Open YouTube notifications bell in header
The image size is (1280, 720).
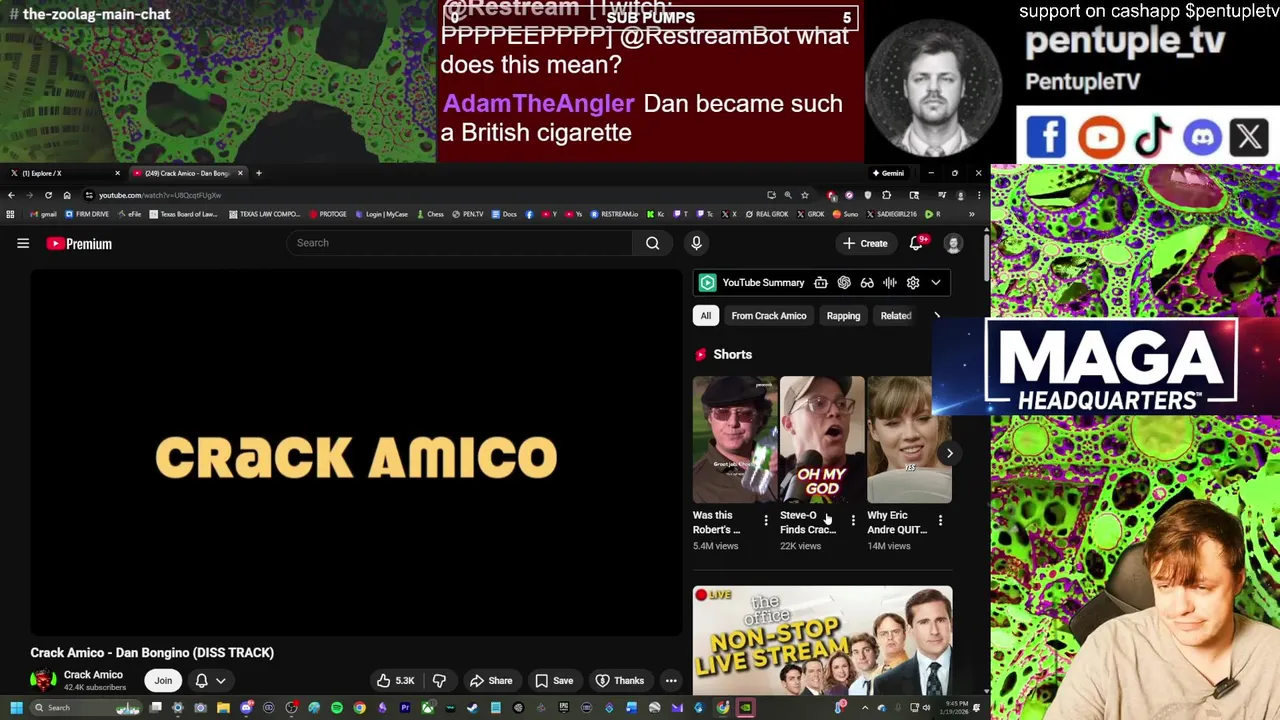[916, 243]
